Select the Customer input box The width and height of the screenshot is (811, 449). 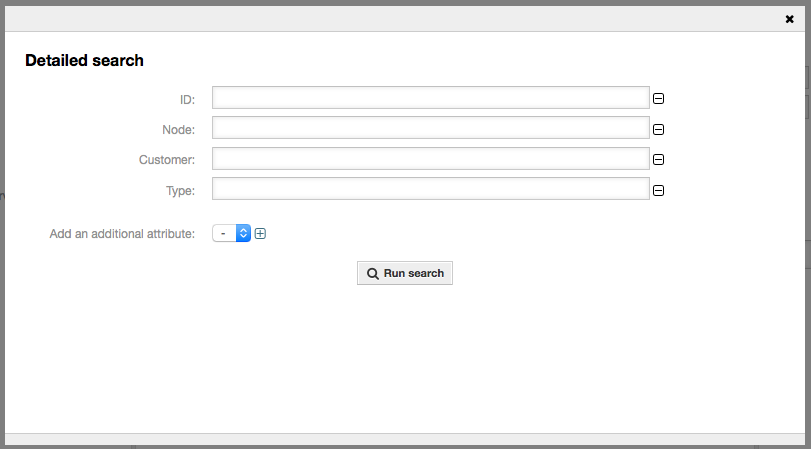click(431, 159)
